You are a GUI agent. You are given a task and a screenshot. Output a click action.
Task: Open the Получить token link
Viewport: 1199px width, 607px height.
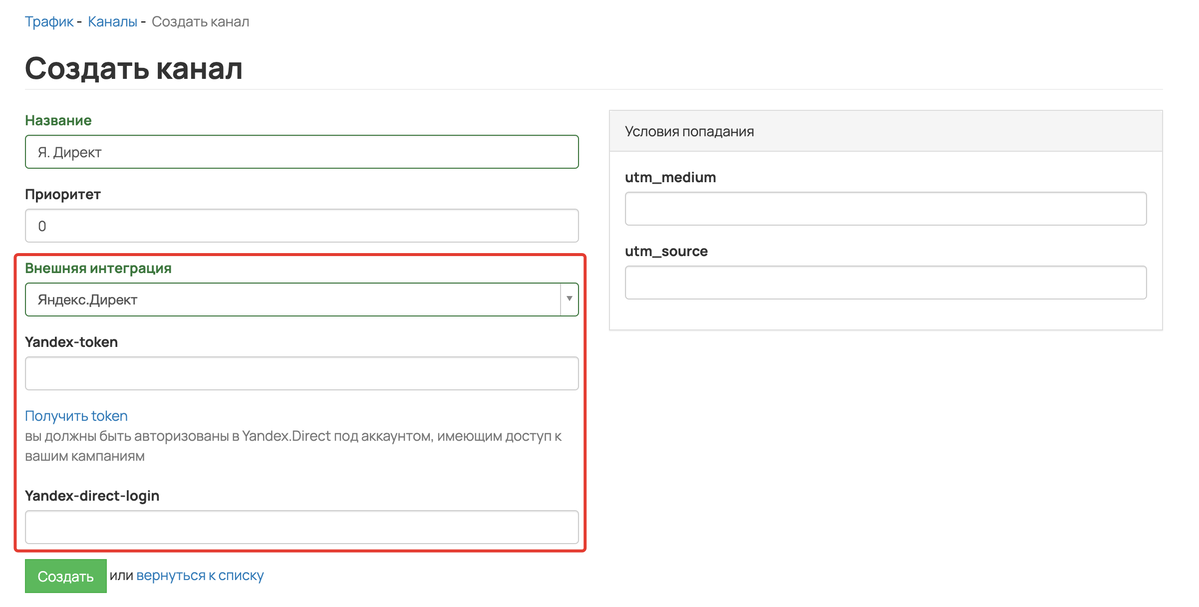(76, 416)
